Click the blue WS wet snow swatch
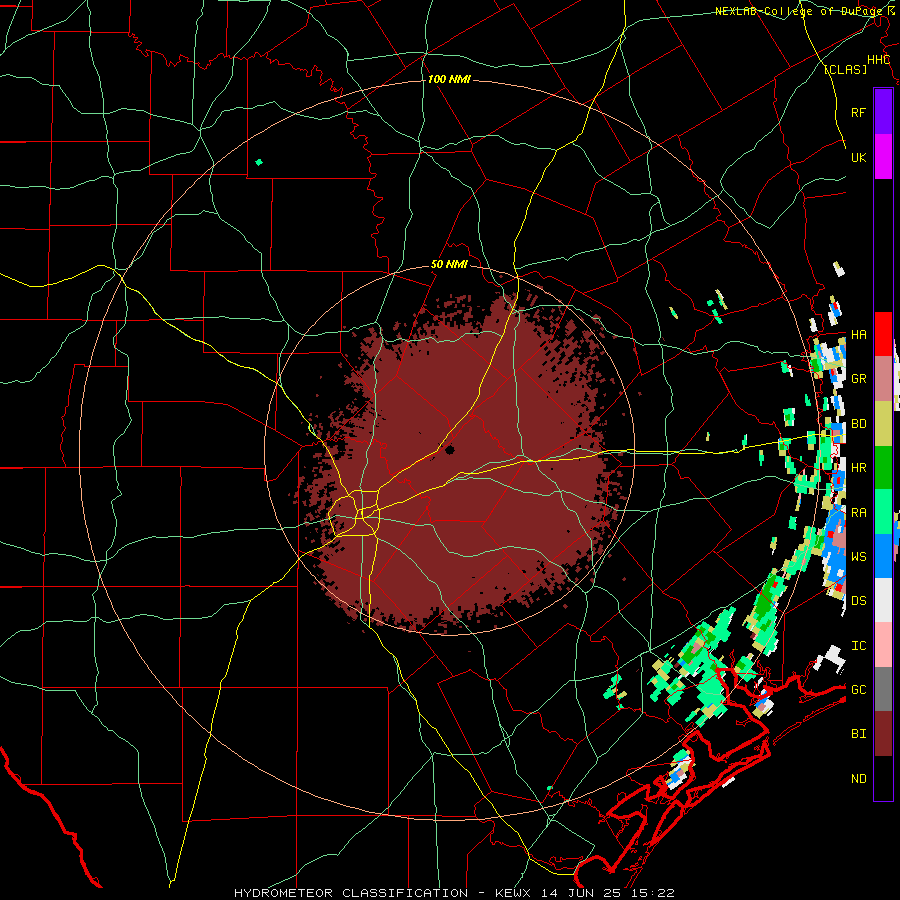900x900 pixels. (883, 556)
